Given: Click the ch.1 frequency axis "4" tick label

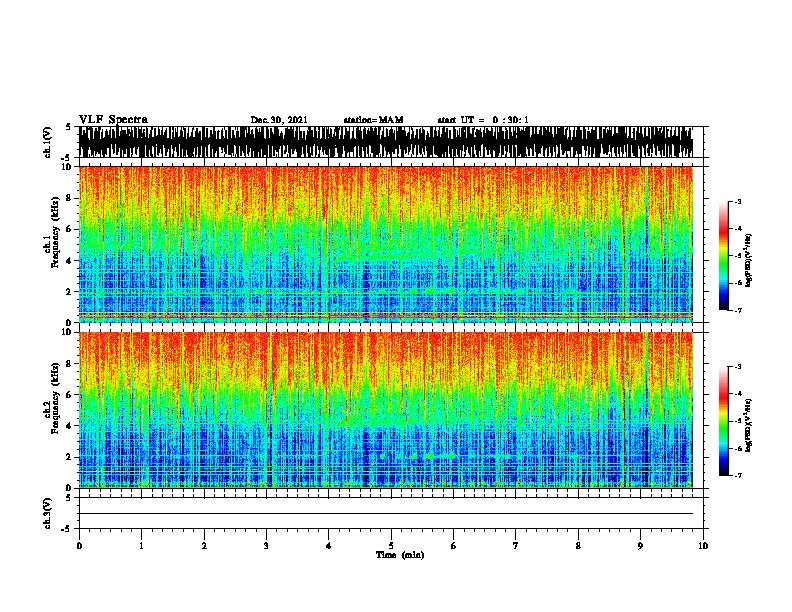Looking at the screenshot, I should coord(69,261).
